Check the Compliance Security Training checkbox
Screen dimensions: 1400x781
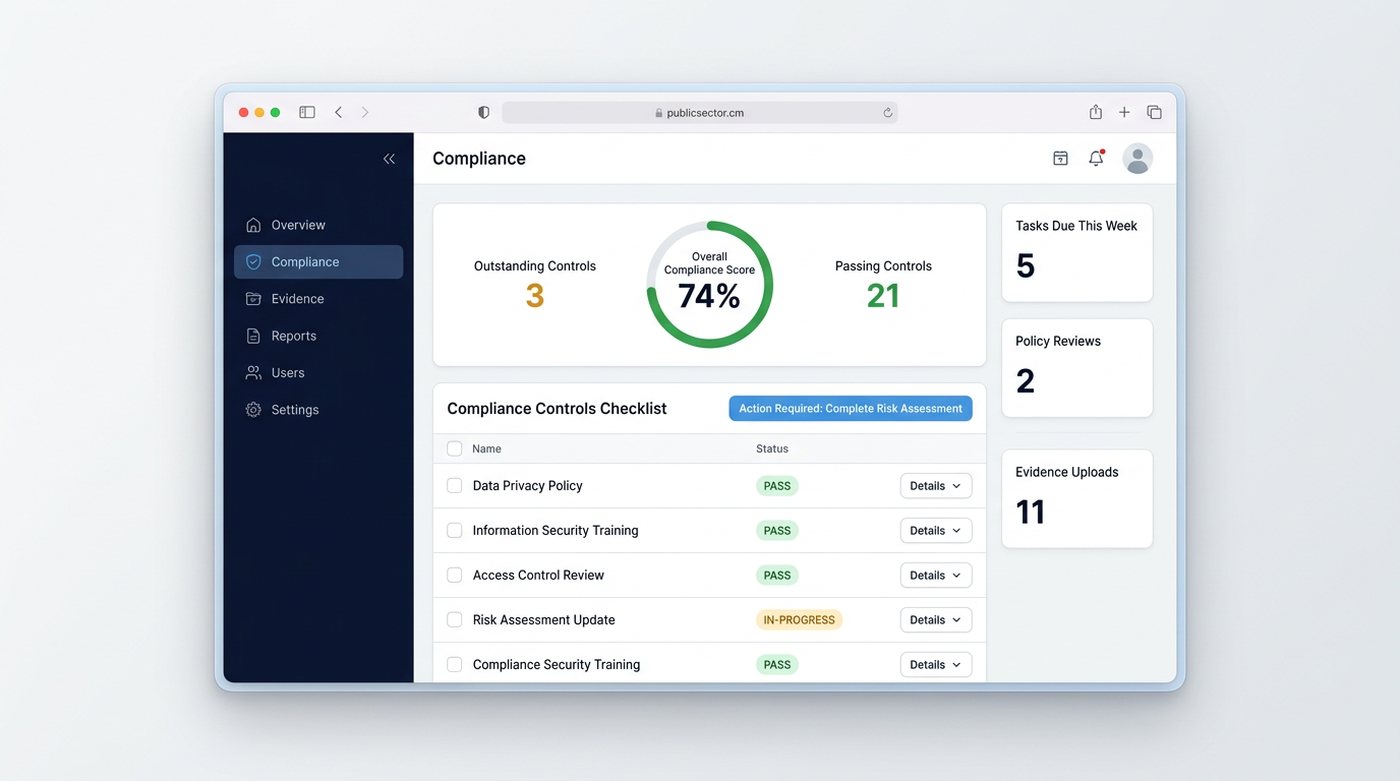click(x=455, y=665)
